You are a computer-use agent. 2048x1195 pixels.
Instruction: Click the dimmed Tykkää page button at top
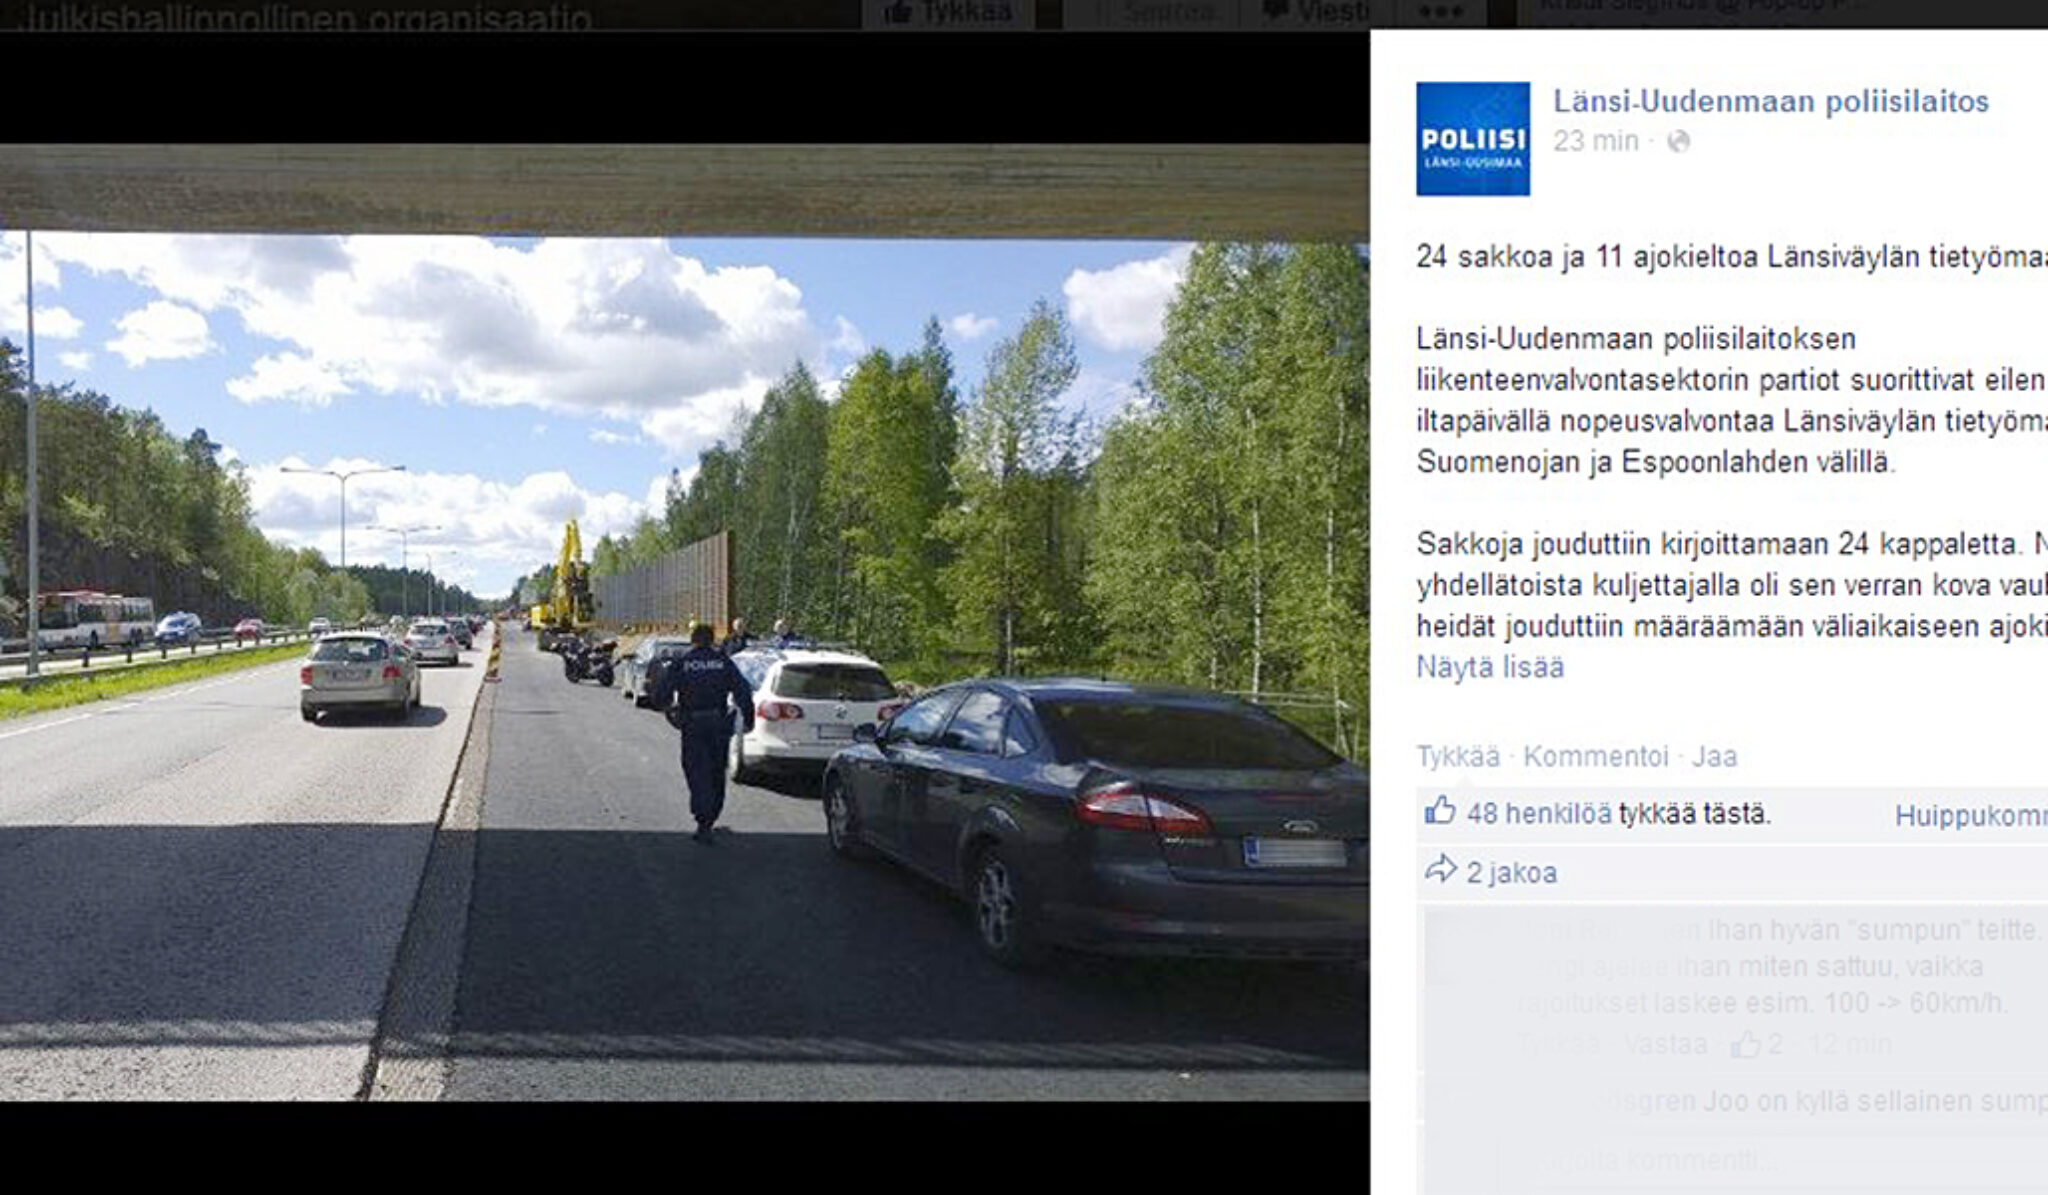(x=949, y=13)
